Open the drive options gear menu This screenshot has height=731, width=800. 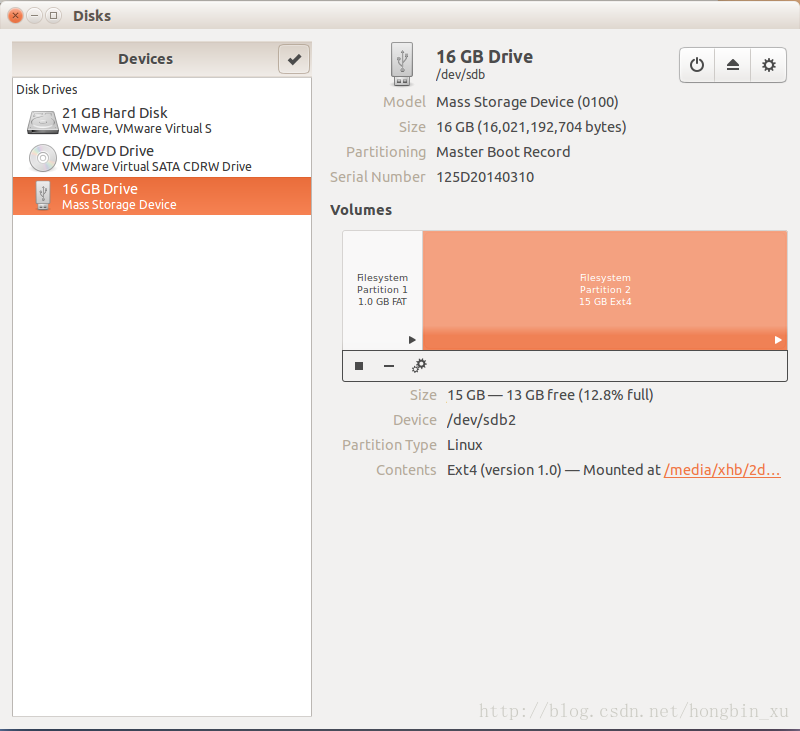tap(768, 65)
